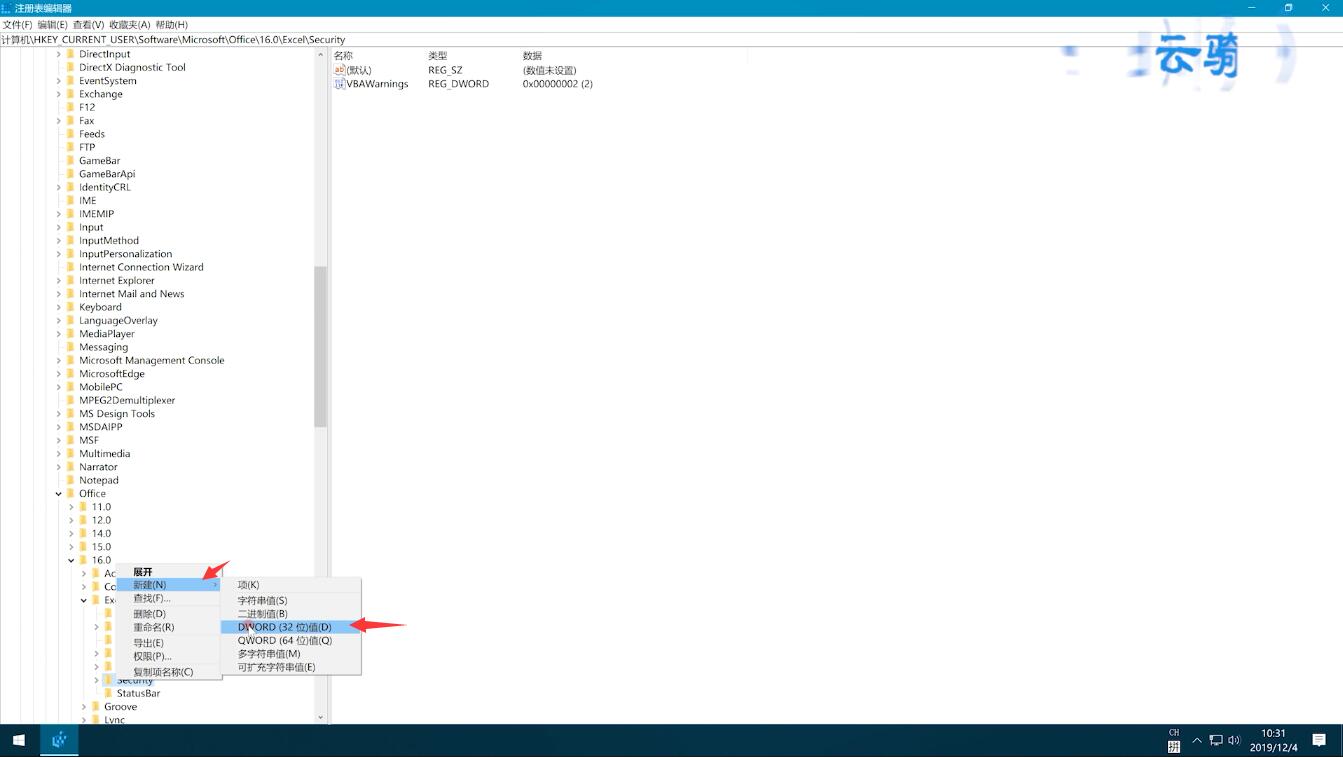Open the 收藏夹(A) menu
This screenshot has height=757, width=1343.
point(130,24)
